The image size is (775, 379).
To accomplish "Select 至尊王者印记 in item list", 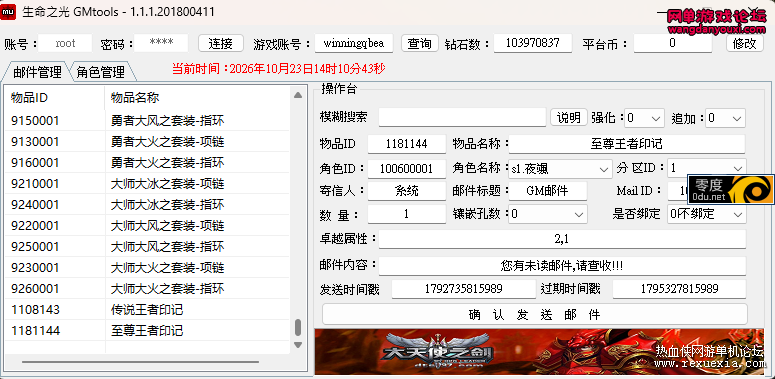I will click(x=147, y=330).
